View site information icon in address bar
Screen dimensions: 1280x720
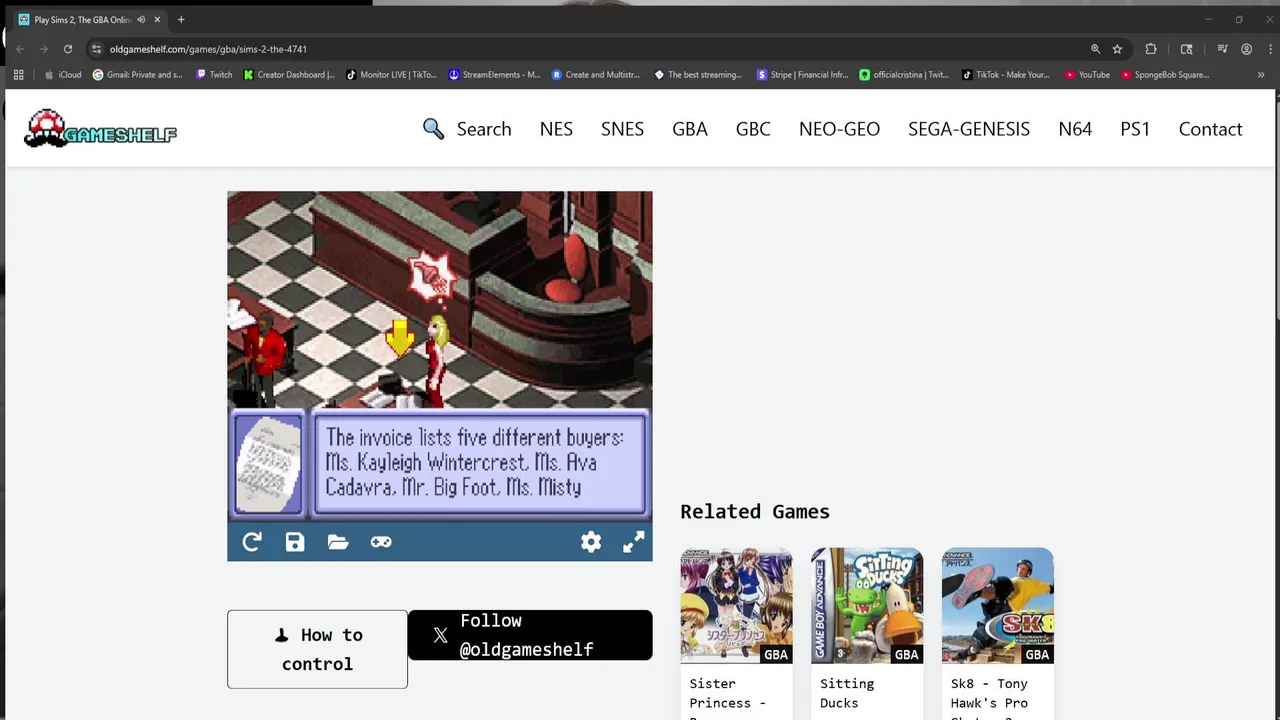96,49
